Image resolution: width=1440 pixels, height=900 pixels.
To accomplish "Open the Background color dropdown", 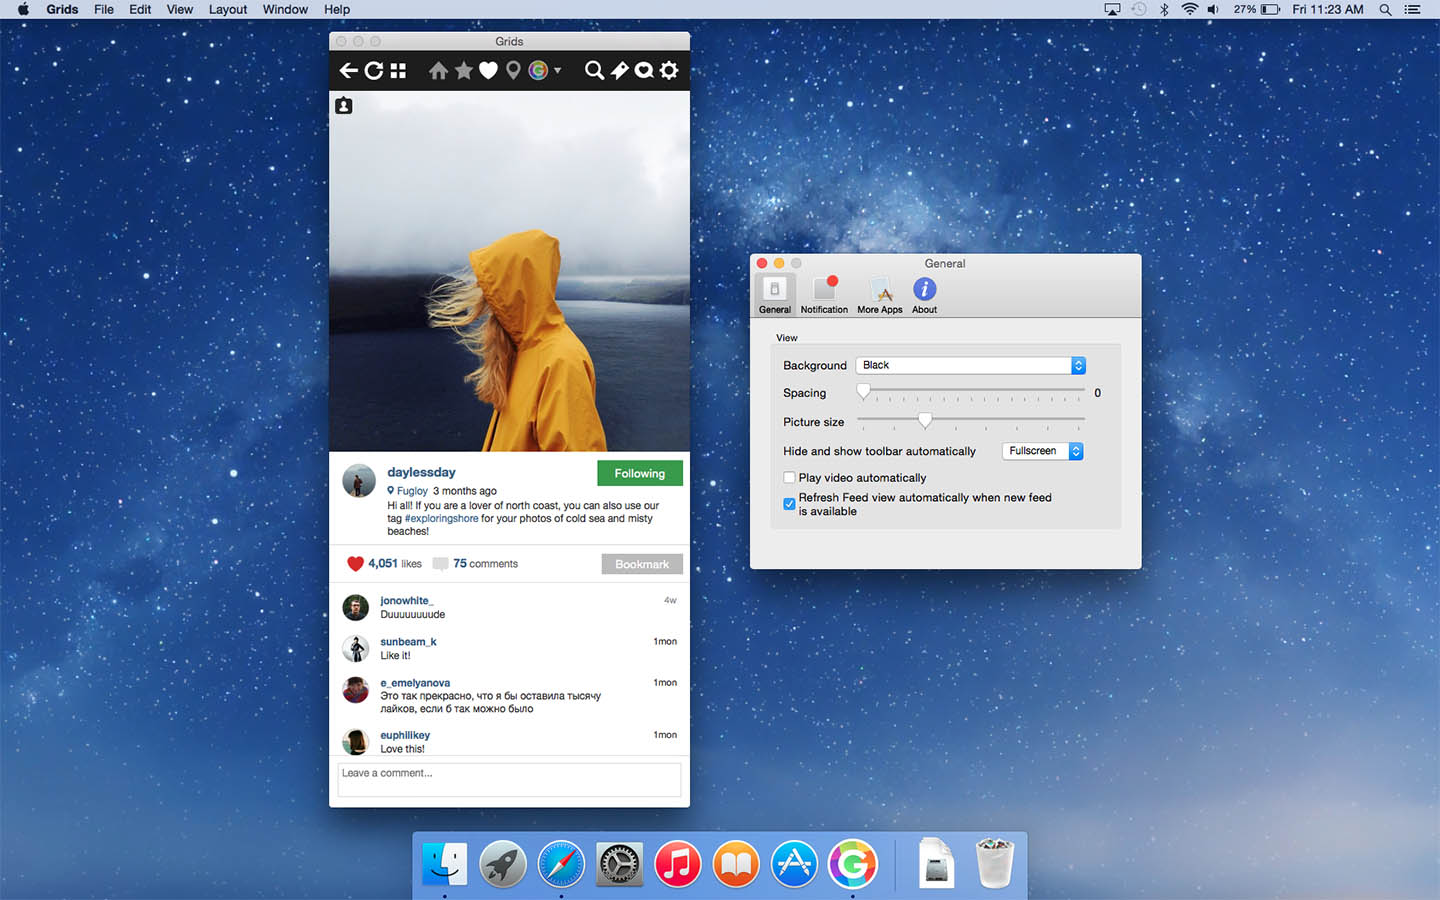I will coord(970,365).
